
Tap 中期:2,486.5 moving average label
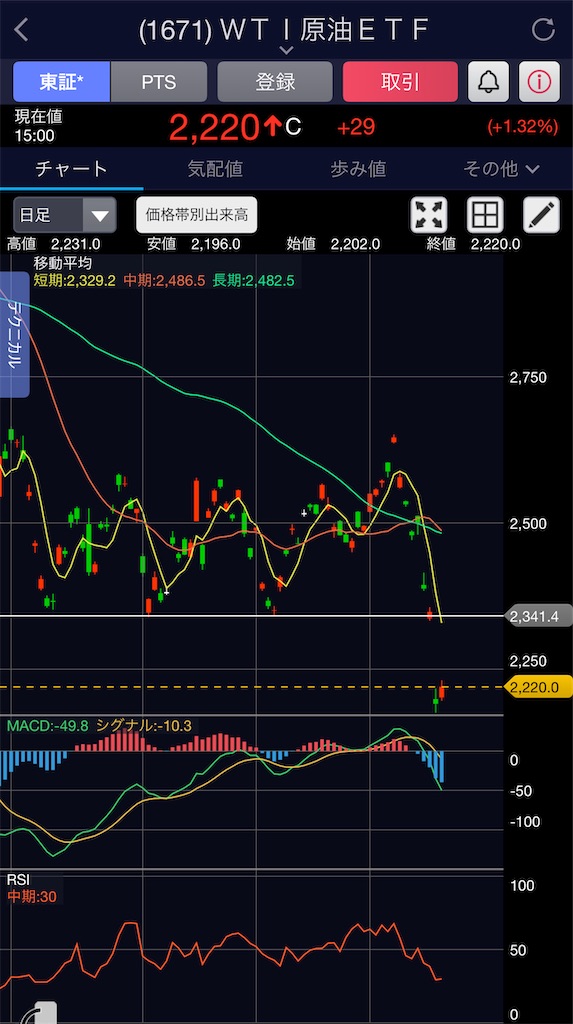(x=164, y=281)
